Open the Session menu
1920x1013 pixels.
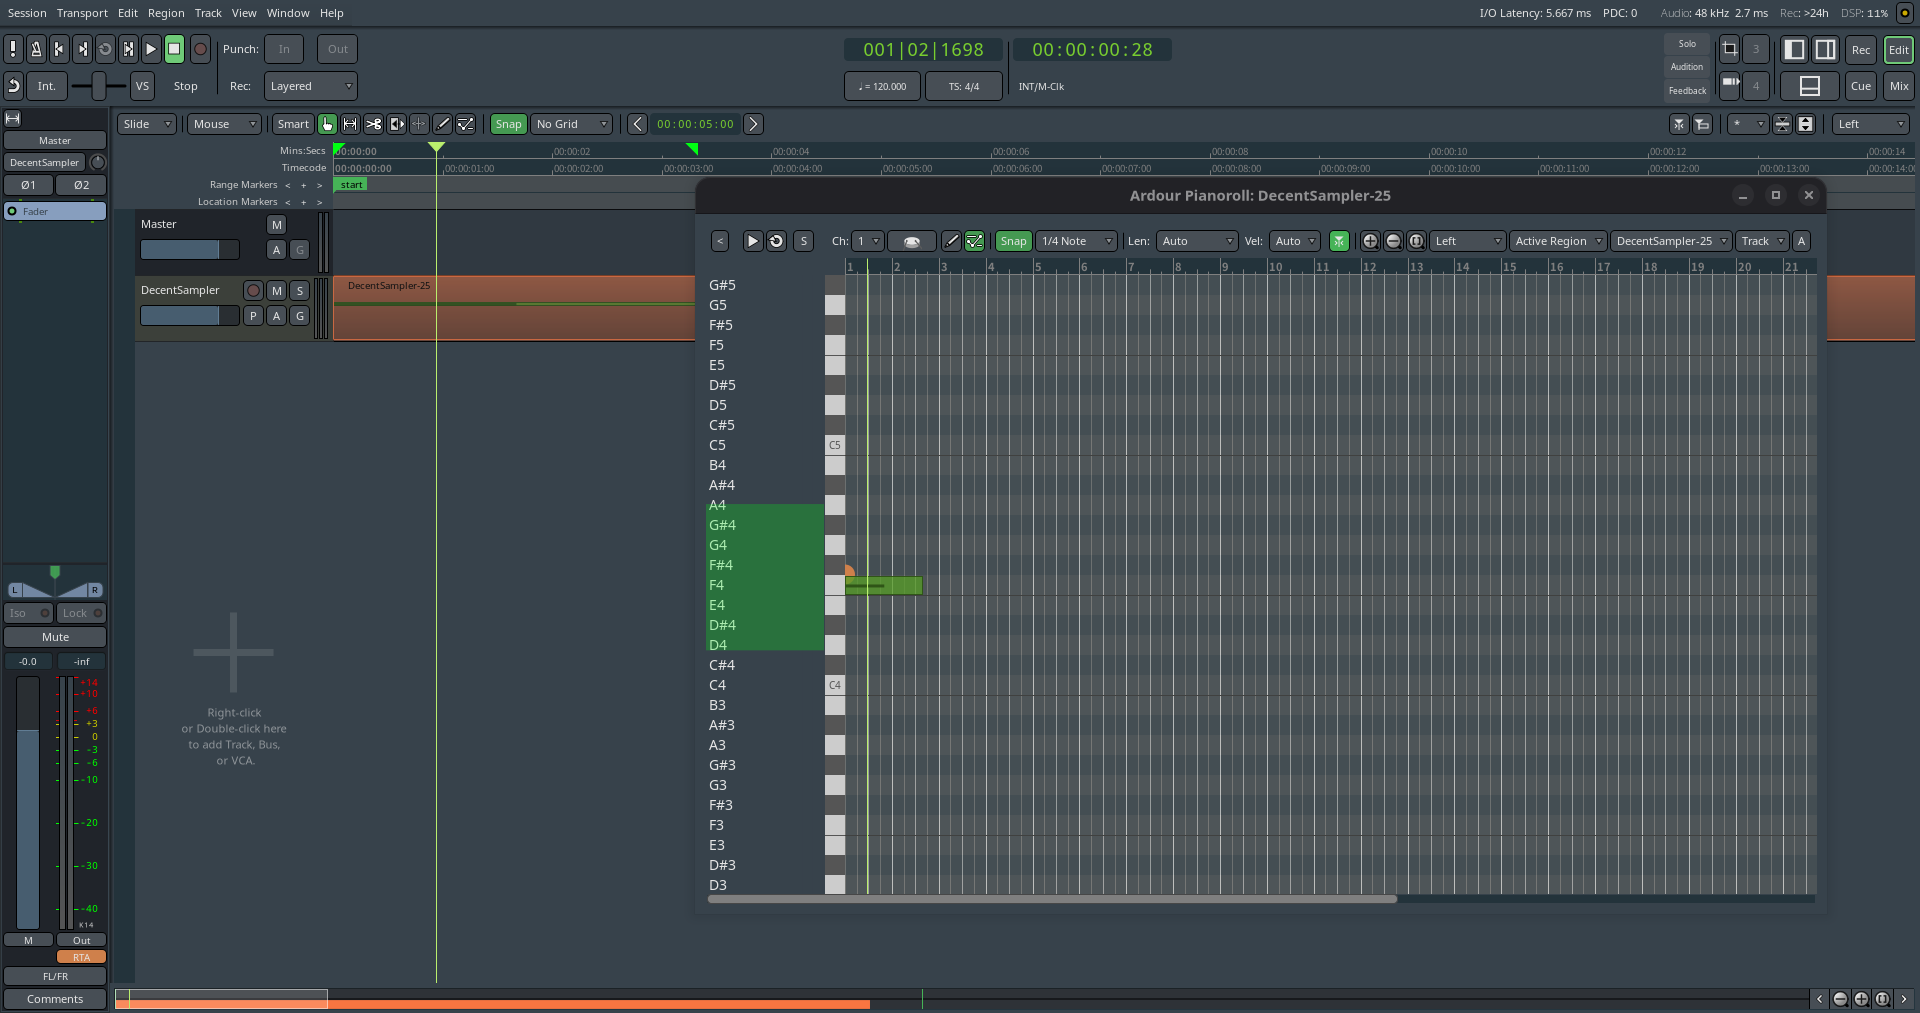pos(27,13)
